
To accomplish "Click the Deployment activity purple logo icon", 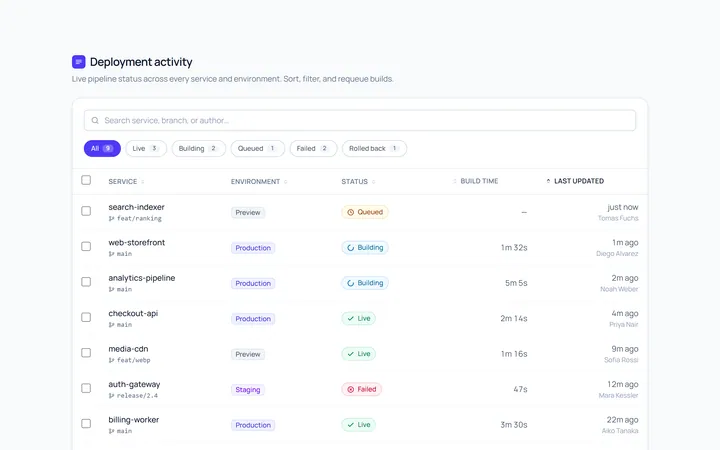I will 79,62.
